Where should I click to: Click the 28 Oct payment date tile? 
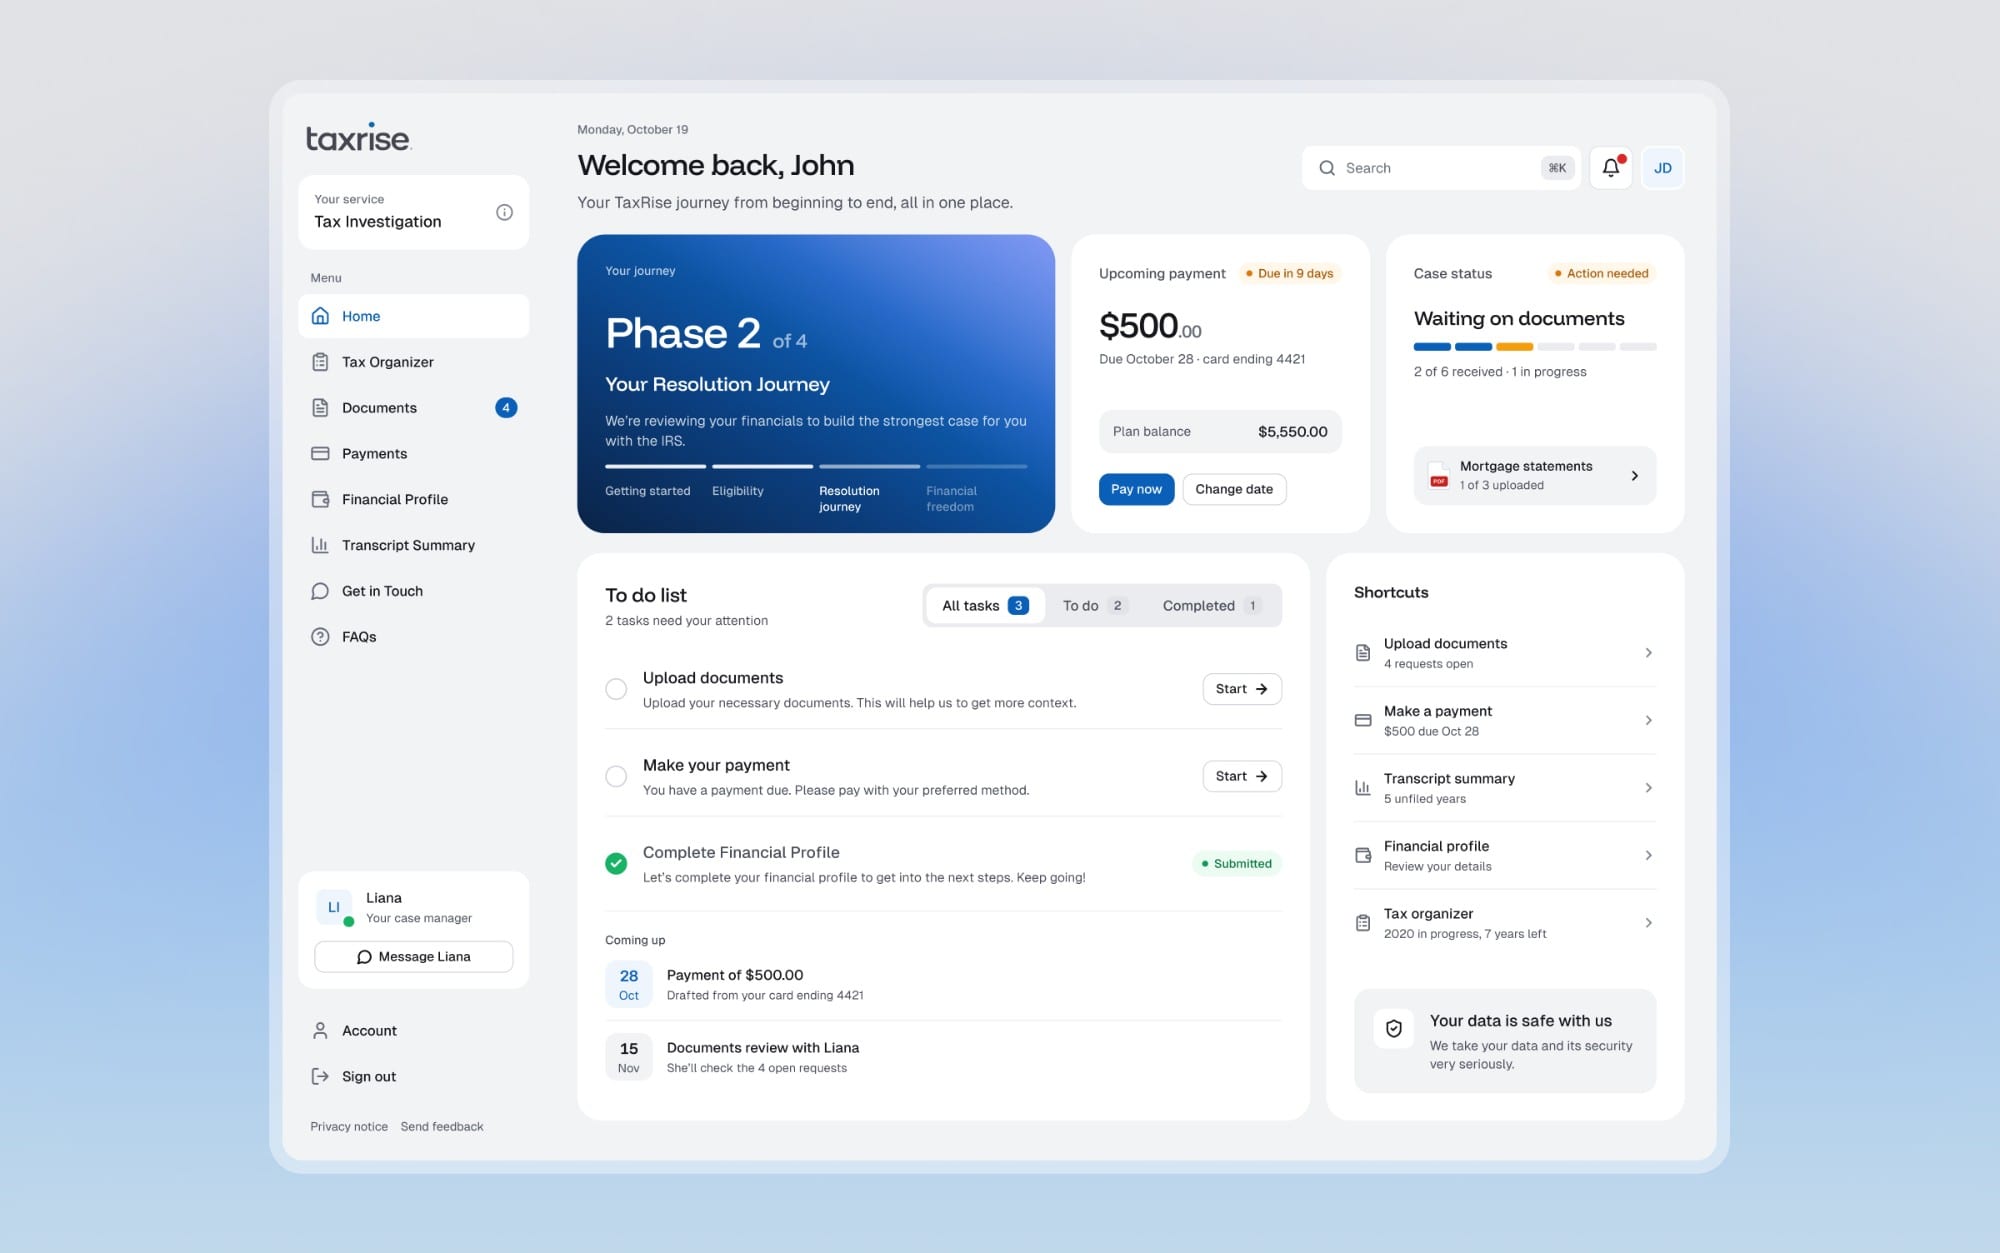[x=629, y=984]
